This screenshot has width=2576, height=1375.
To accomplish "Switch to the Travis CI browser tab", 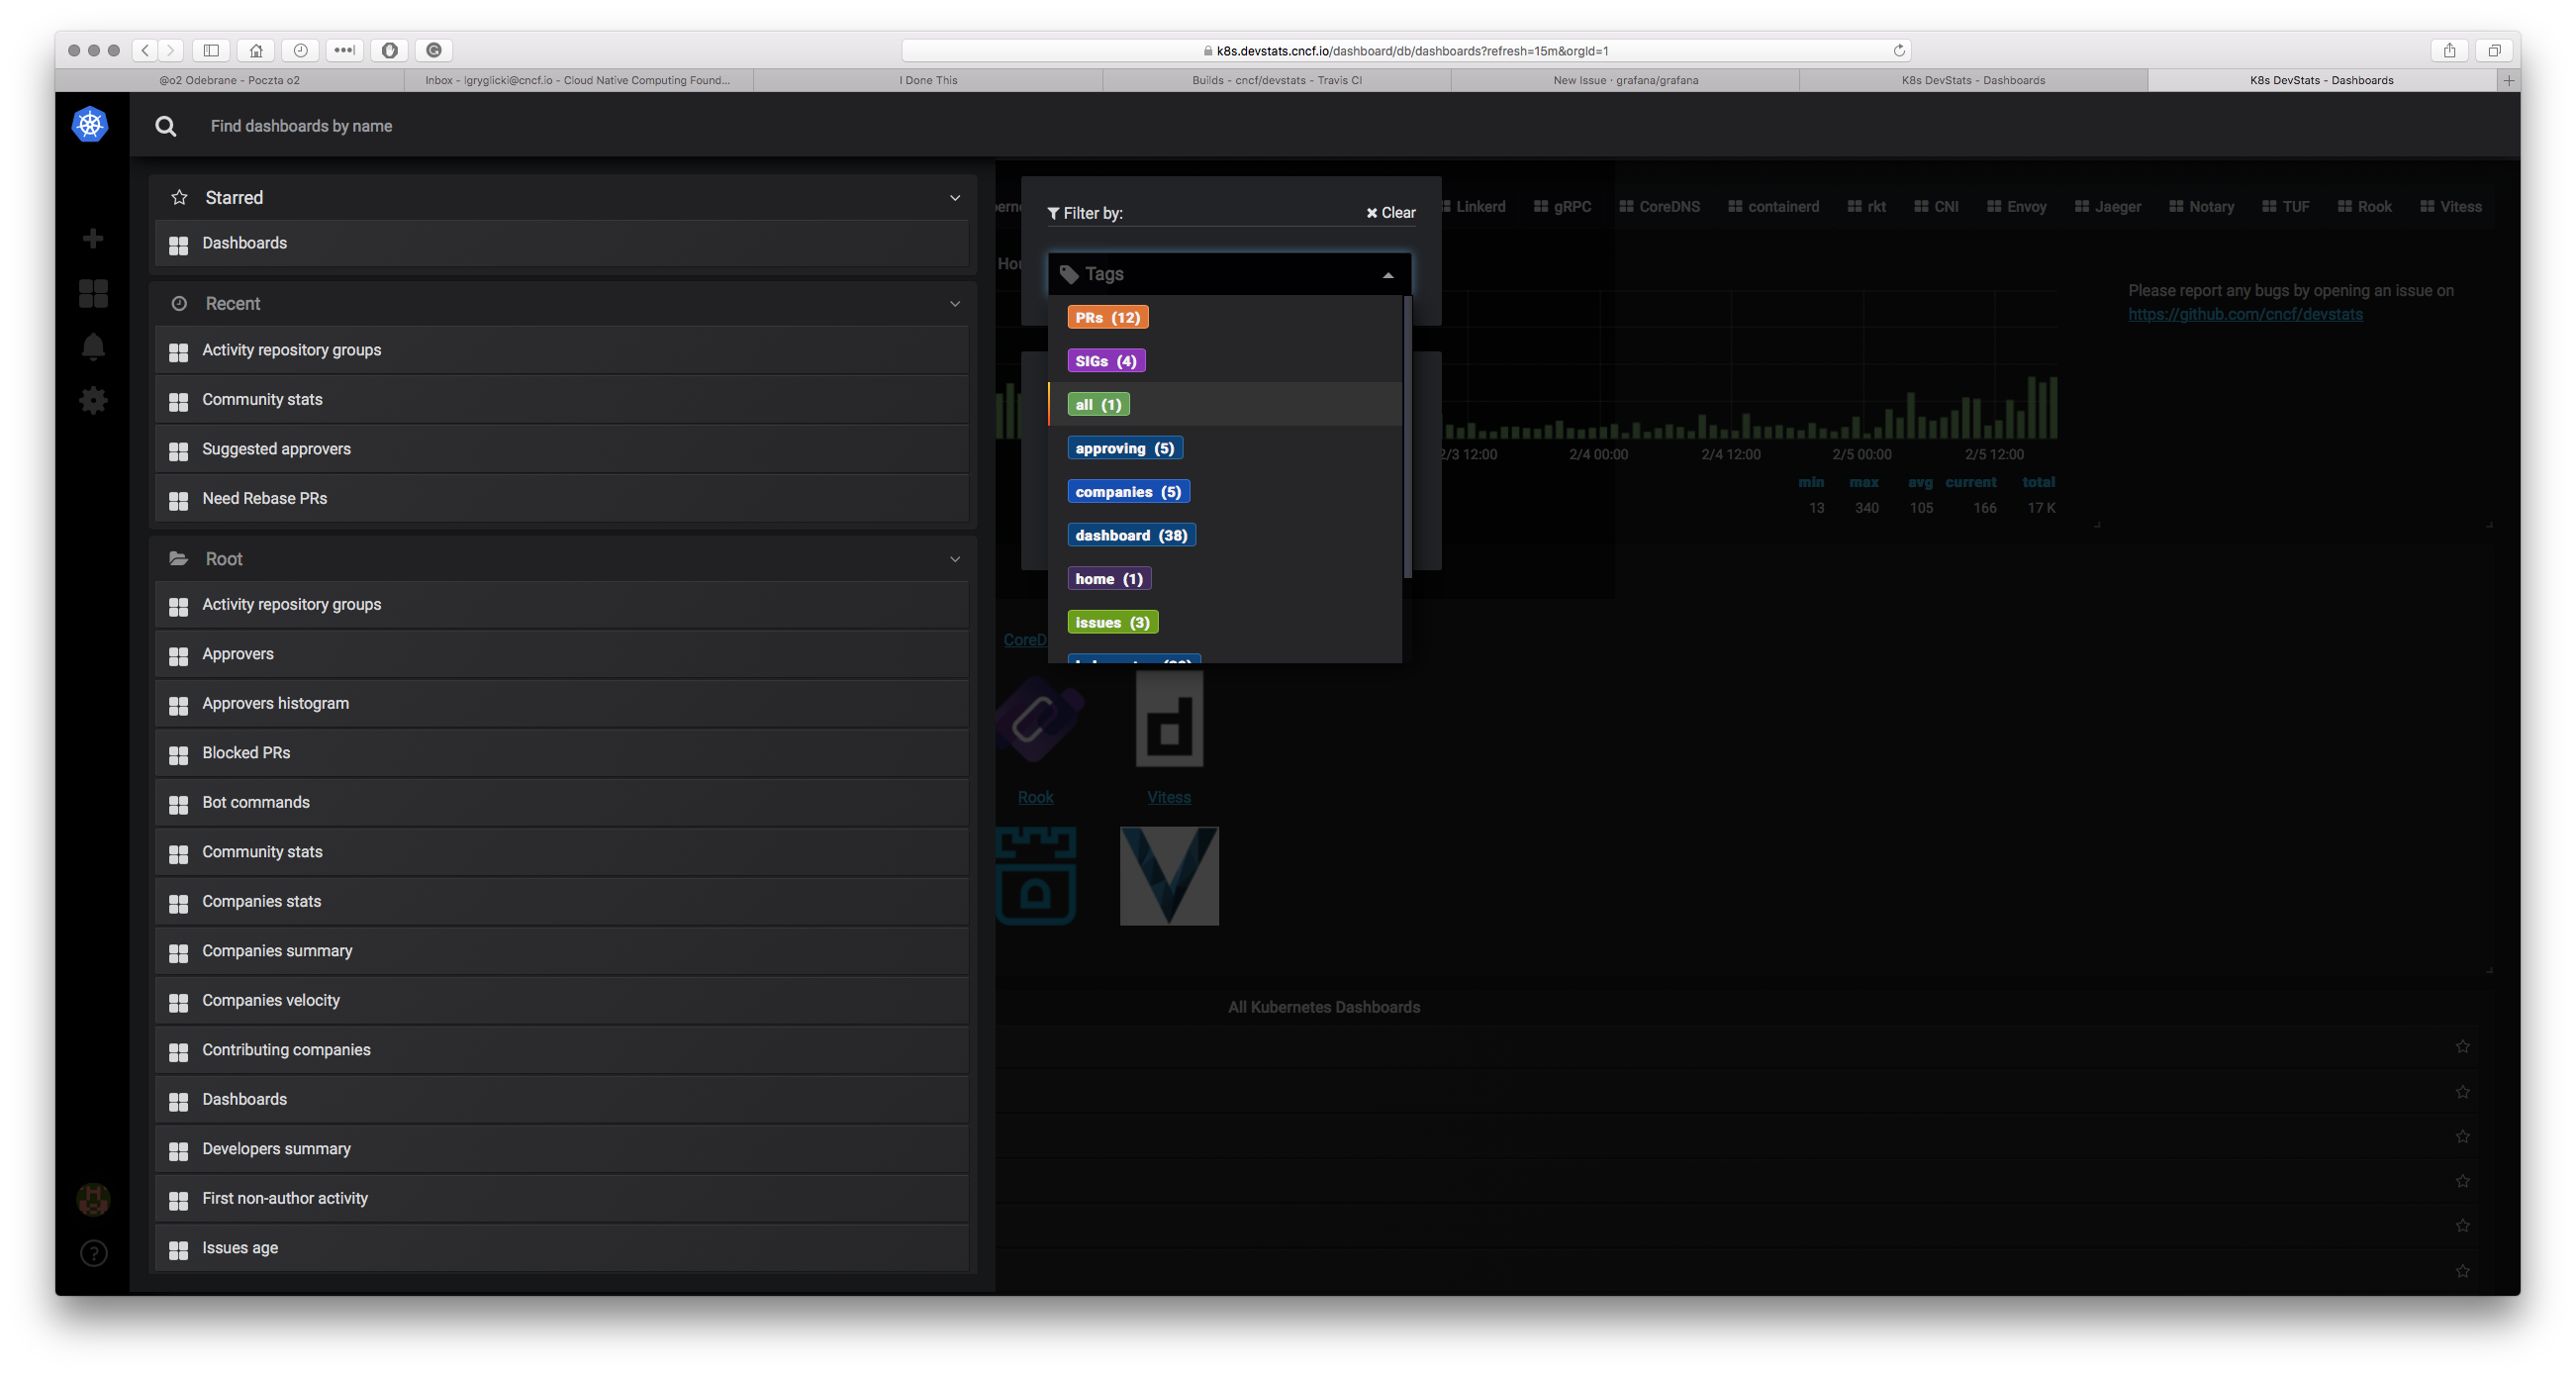I will (x=1277, y=80).
